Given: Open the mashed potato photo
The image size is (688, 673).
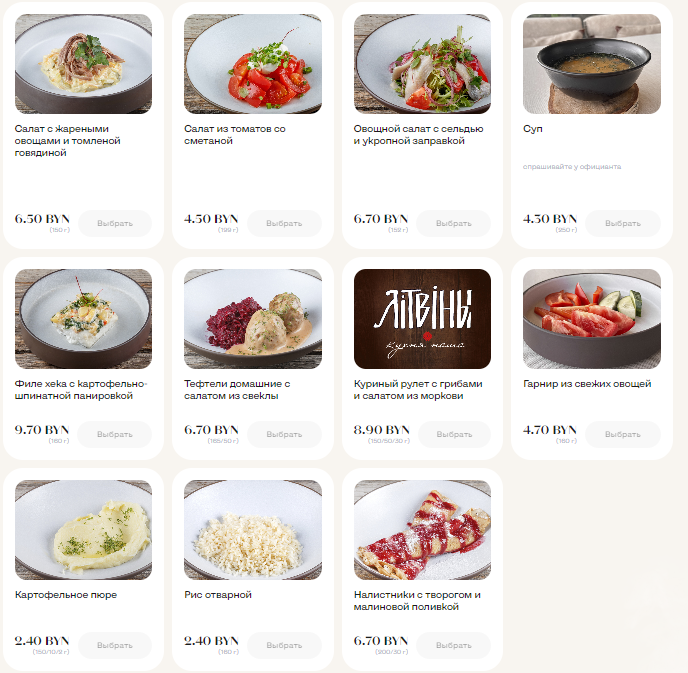Looking at the screenshot, I should [x=83, y=530].
